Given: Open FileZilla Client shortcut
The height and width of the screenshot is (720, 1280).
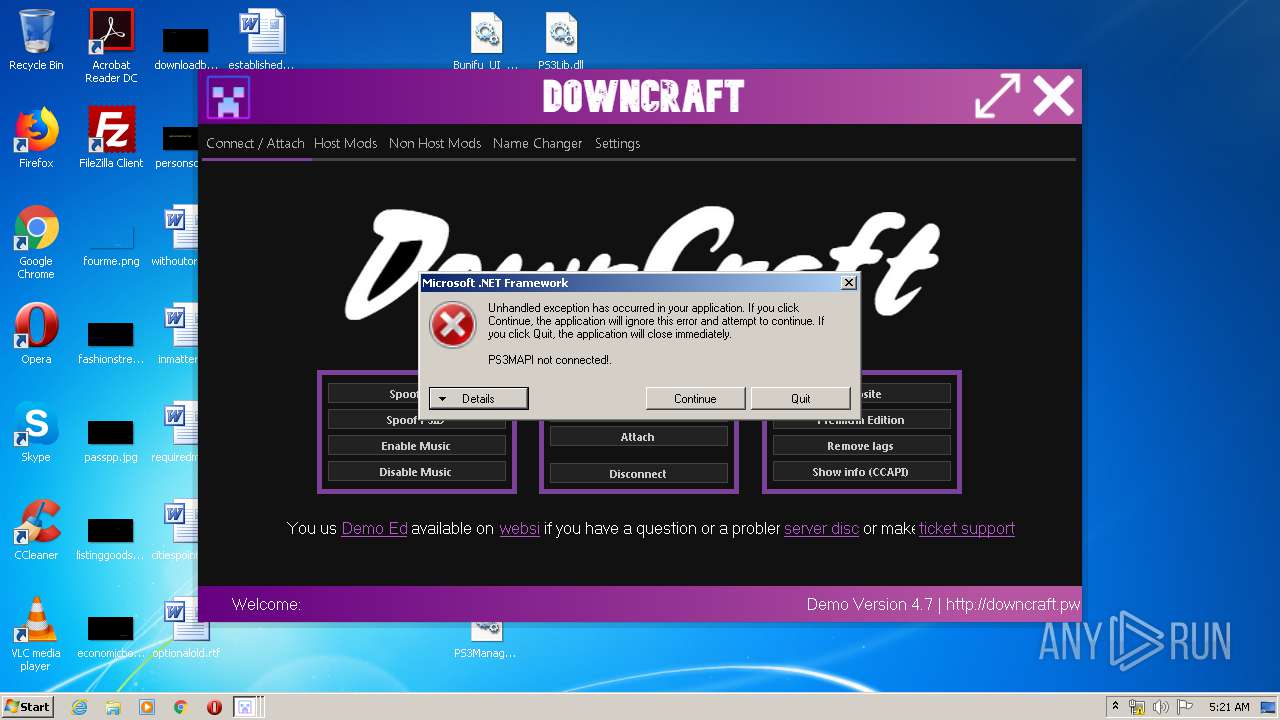Looking at the screenshot, I should click(111, 138).
